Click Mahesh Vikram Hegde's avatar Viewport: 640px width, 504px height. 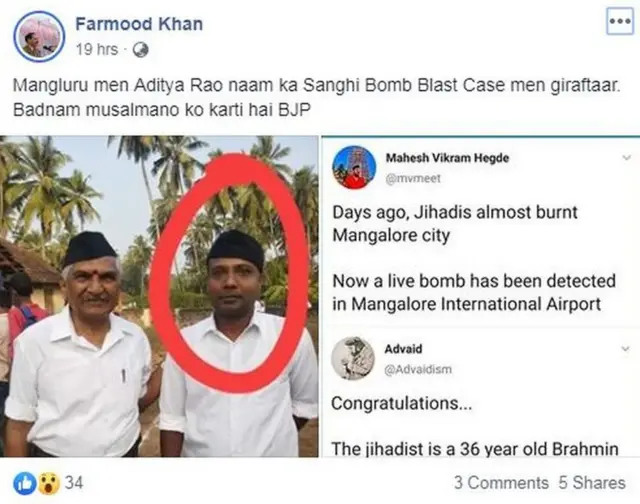click(x=355, y=166)
